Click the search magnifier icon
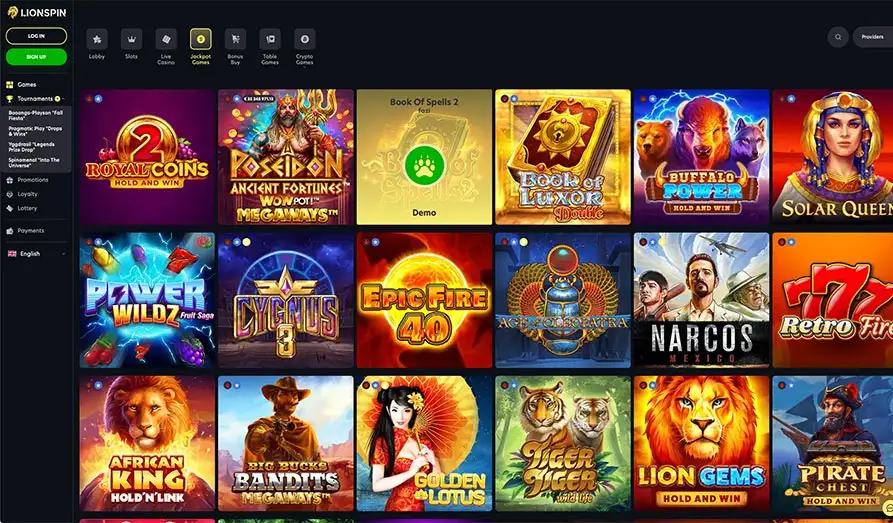Screen dimensions: 893x523 838,37
